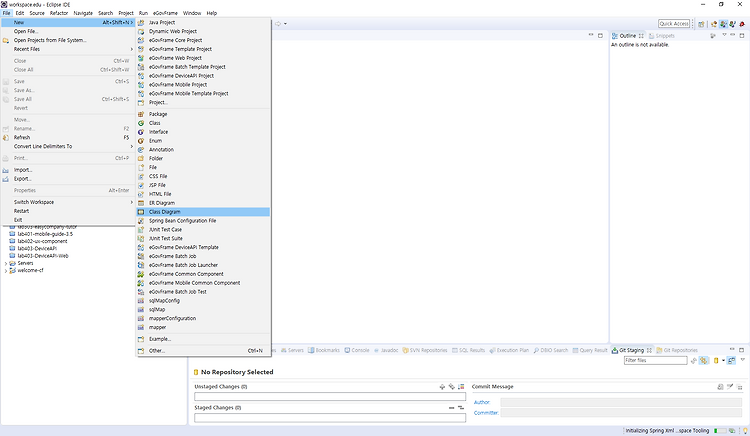Create a new HTML File
This screenshot has height=436, width=750.
pos(203,194)
